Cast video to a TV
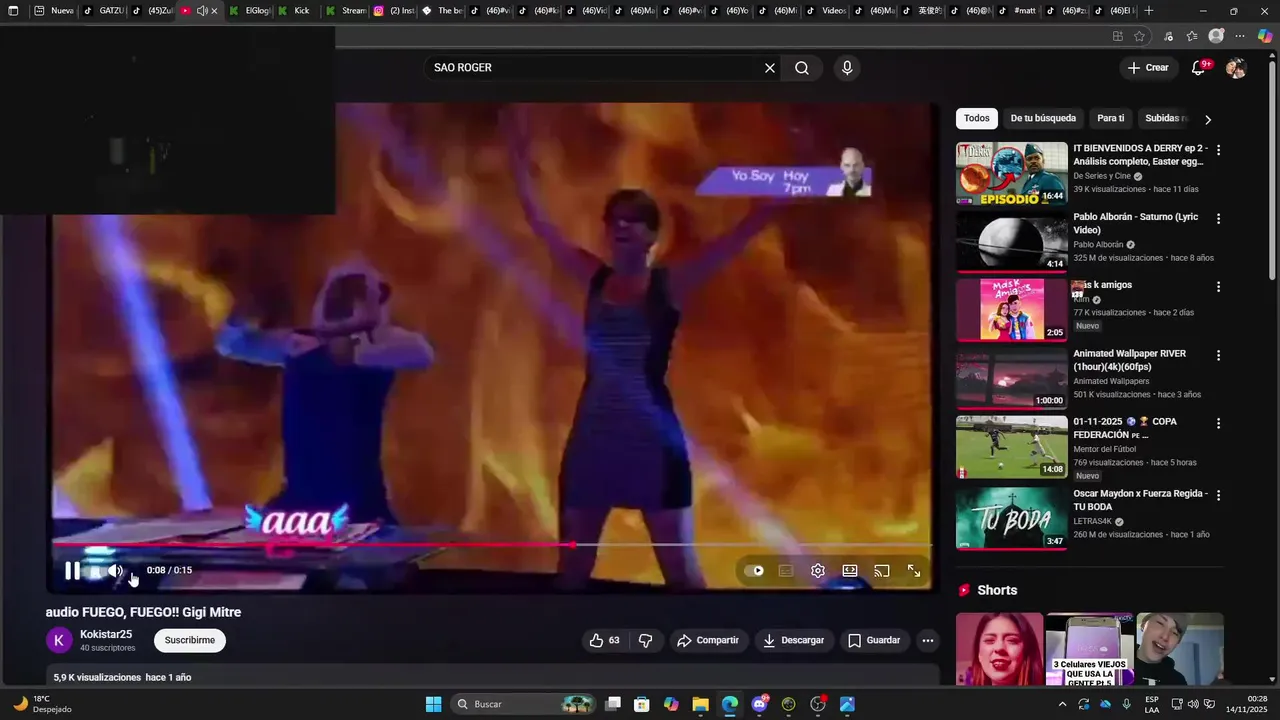 point(882,571)
